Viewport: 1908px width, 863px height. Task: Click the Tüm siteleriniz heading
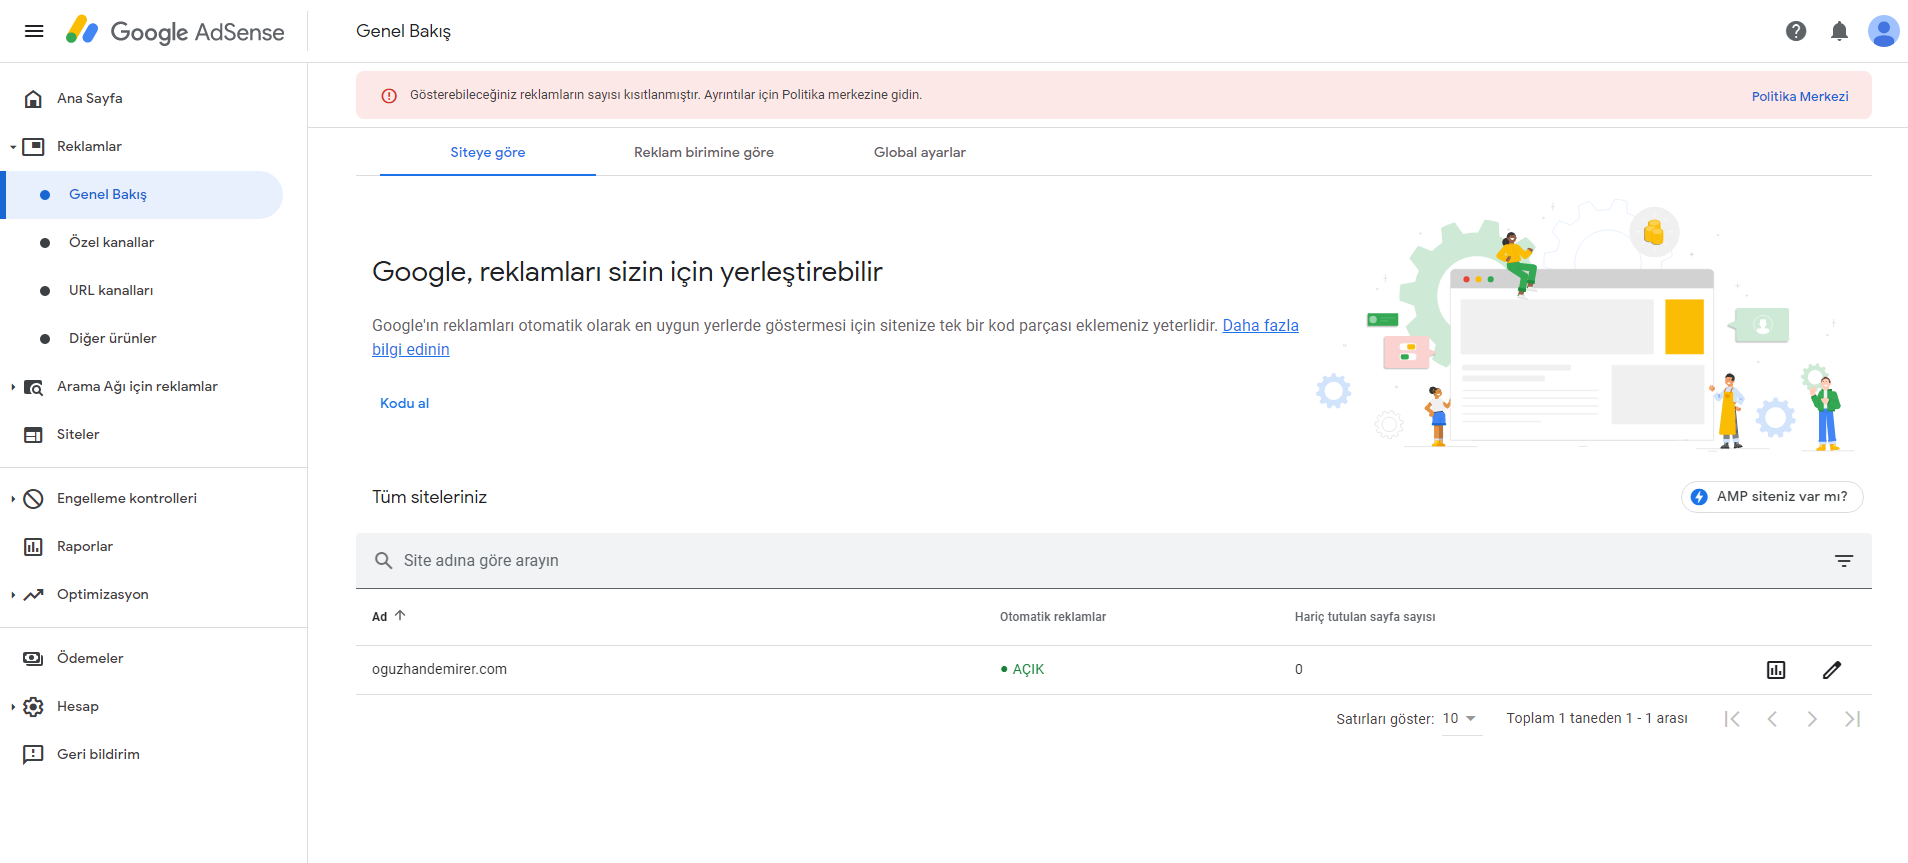click(429, 497)
